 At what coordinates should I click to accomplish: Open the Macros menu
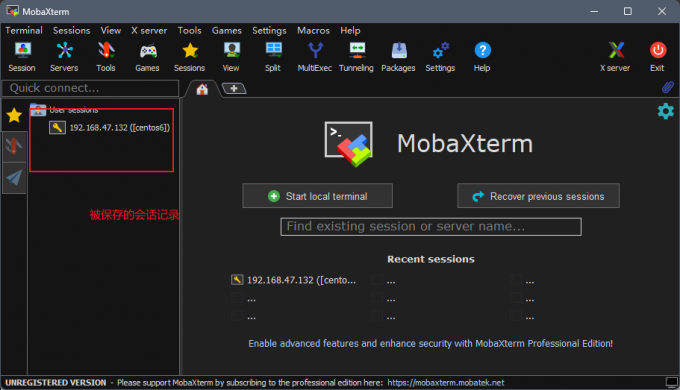(x=313, y=30)
